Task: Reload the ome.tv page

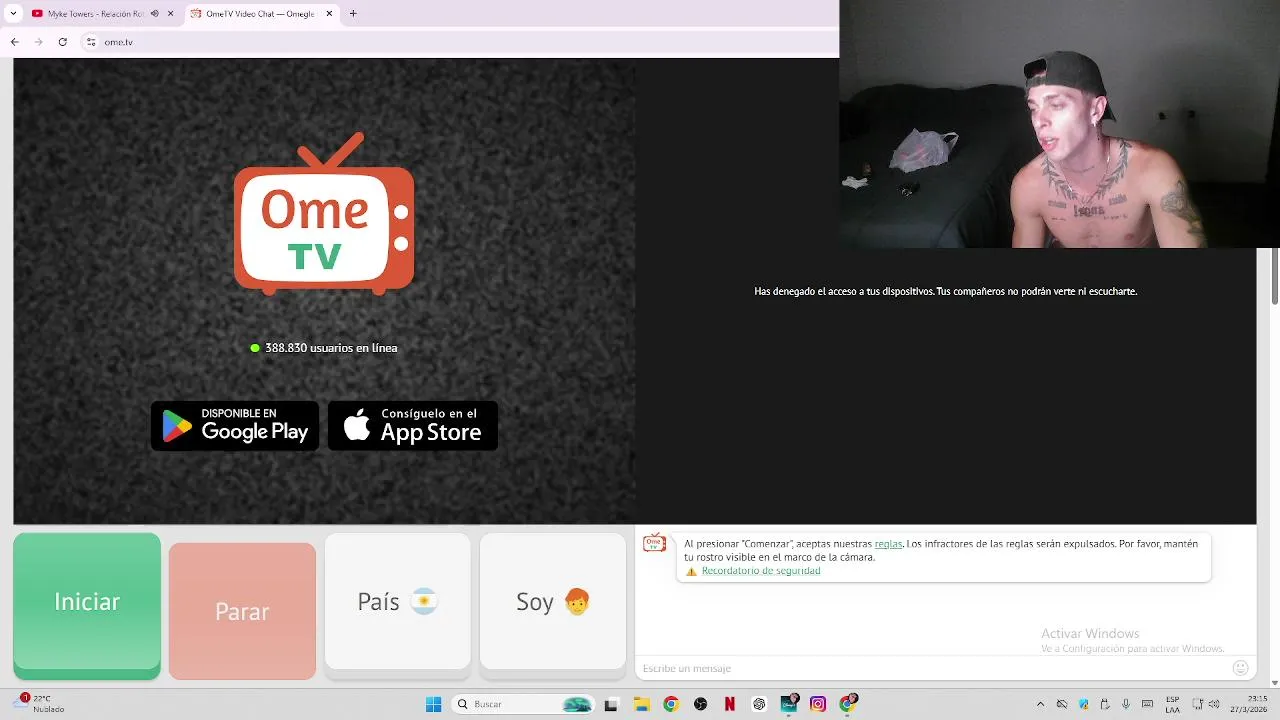Action: click(63, 42)
